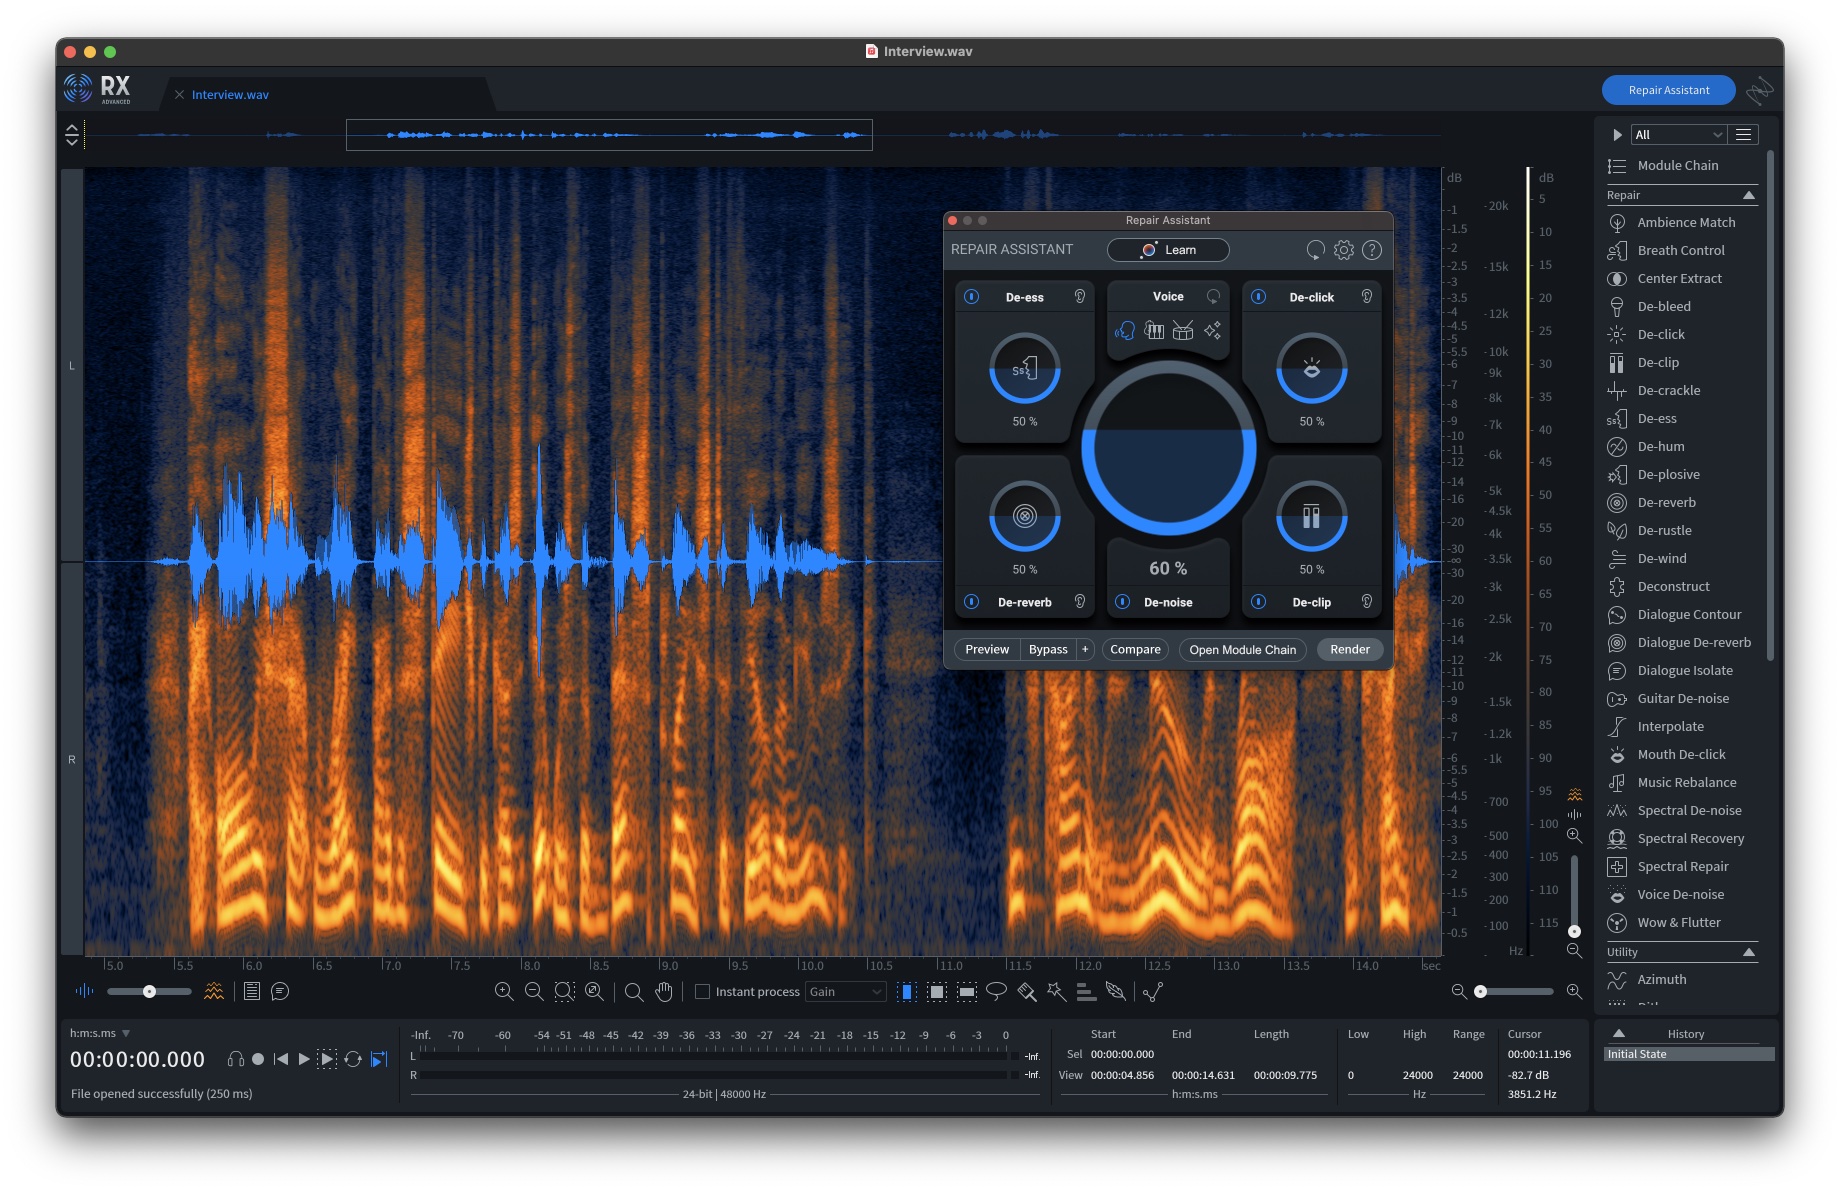Select Initial State in the History panel

click(x=1637, y=1053)
